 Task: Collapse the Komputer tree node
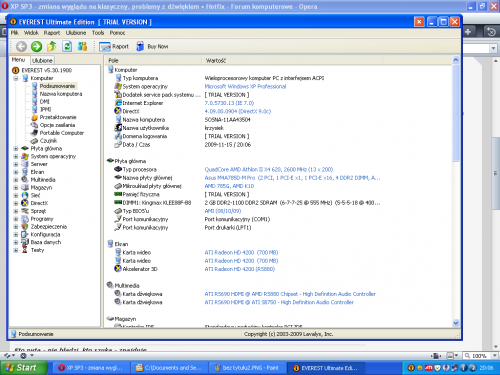pyautogui.click(x=16, y=78)
